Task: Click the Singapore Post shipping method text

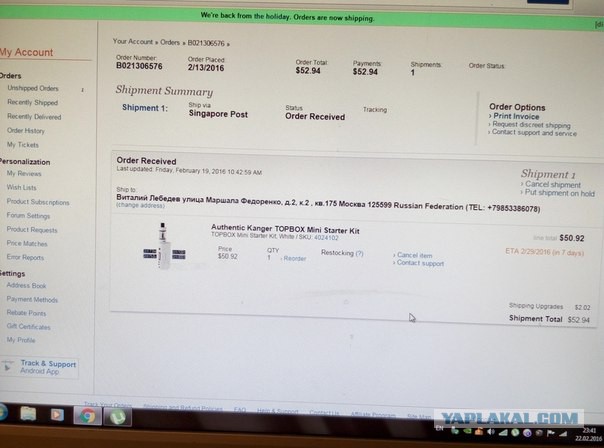Action: coord(218,114)
